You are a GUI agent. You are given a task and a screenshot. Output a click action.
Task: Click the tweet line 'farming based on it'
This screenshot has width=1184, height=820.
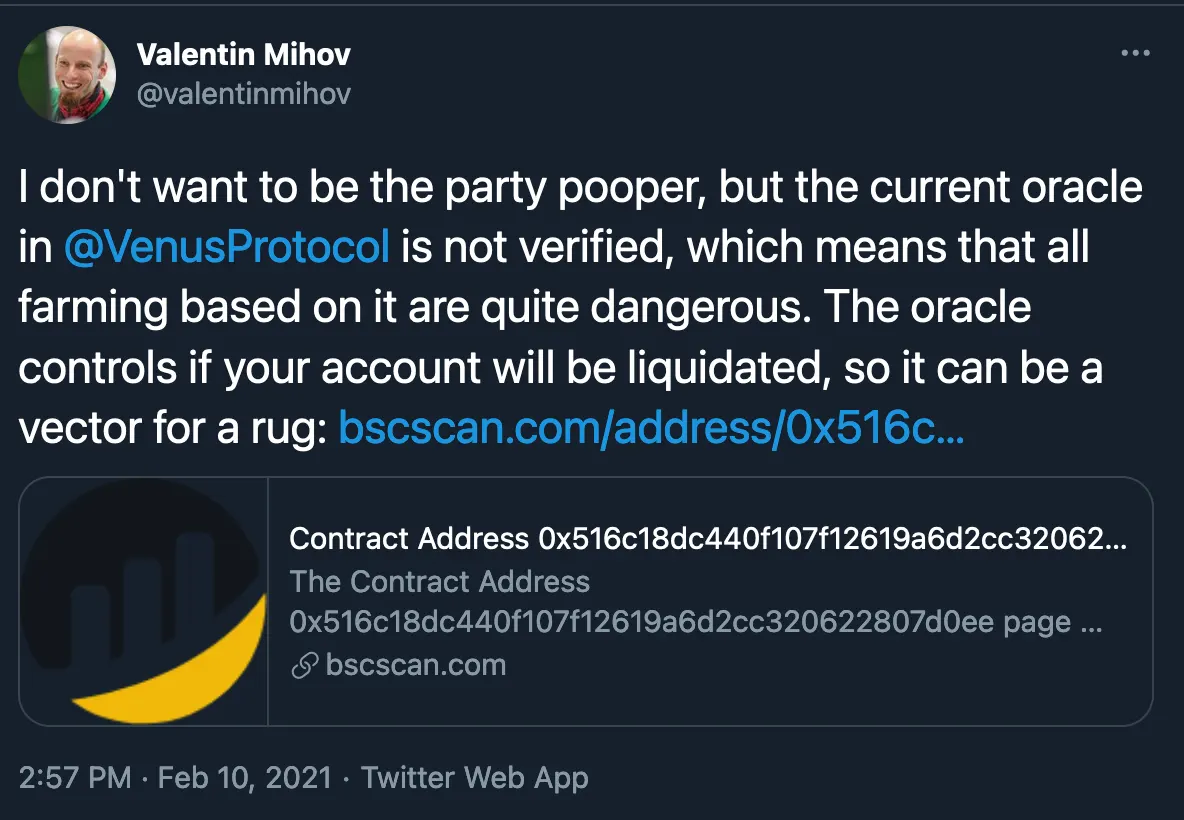pyautogui.click(x=525, y=308)
